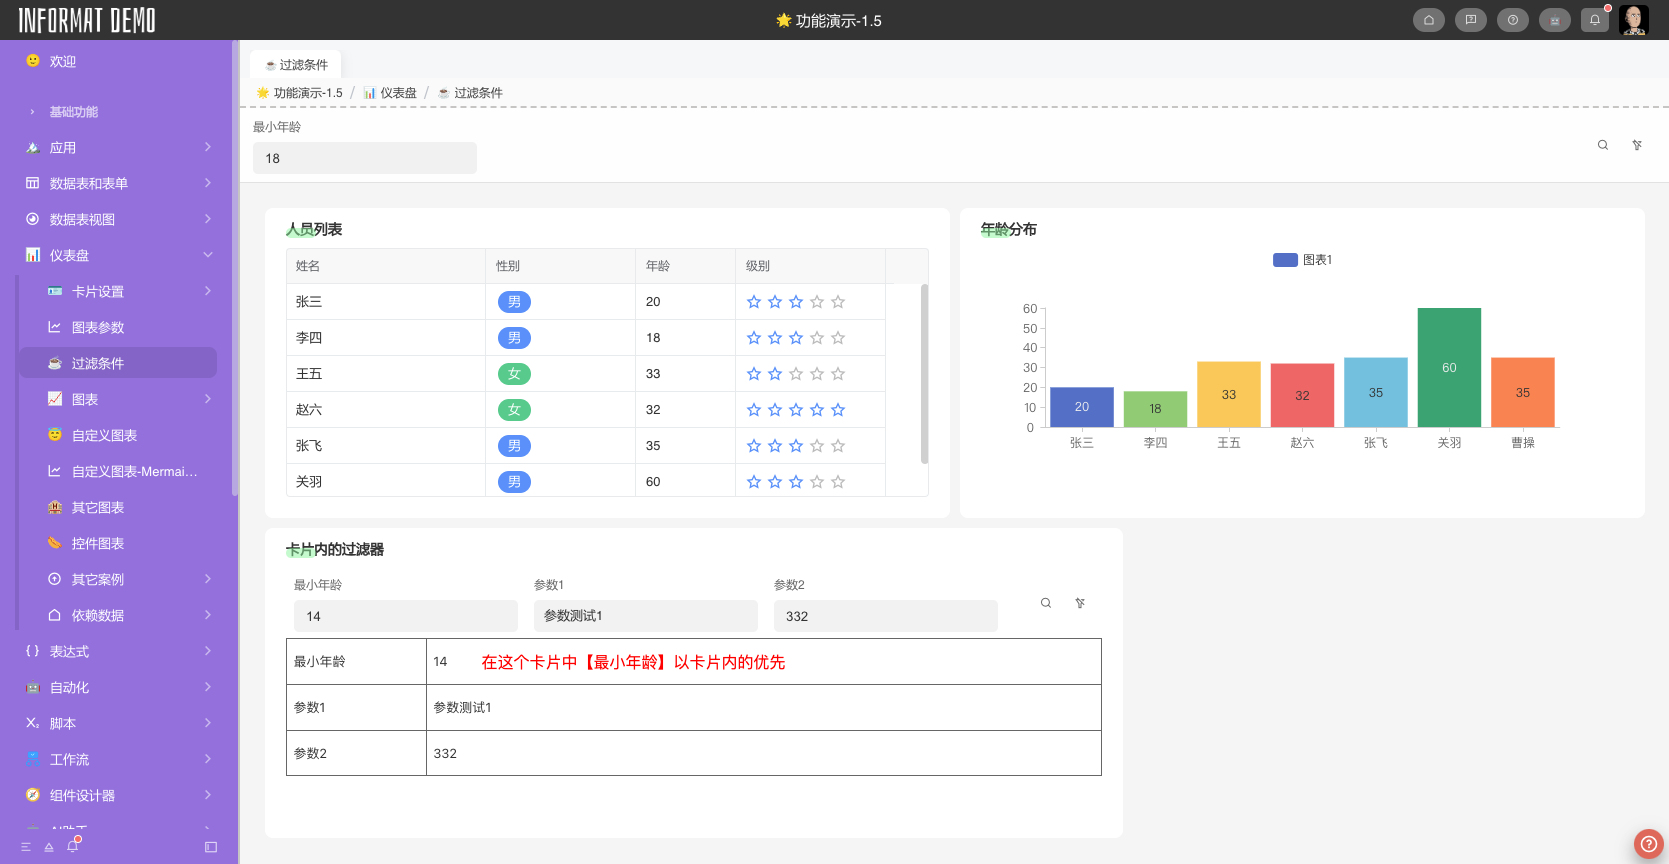This screenshot has height=864, width=1669.
Task: Set 张三's rating to five stars
Action: click(838, 302)
